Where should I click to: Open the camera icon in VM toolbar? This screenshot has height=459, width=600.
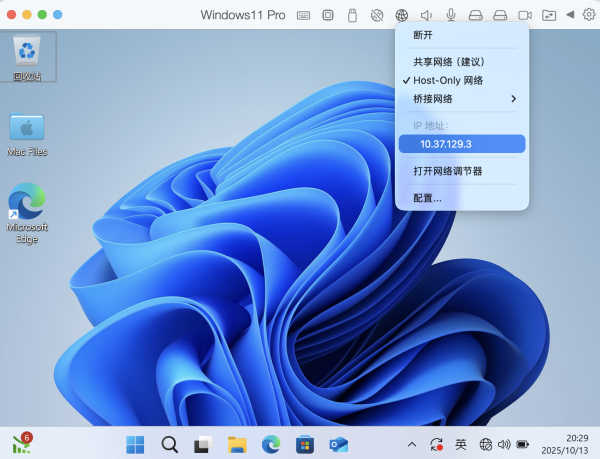[x=524, y=15]
